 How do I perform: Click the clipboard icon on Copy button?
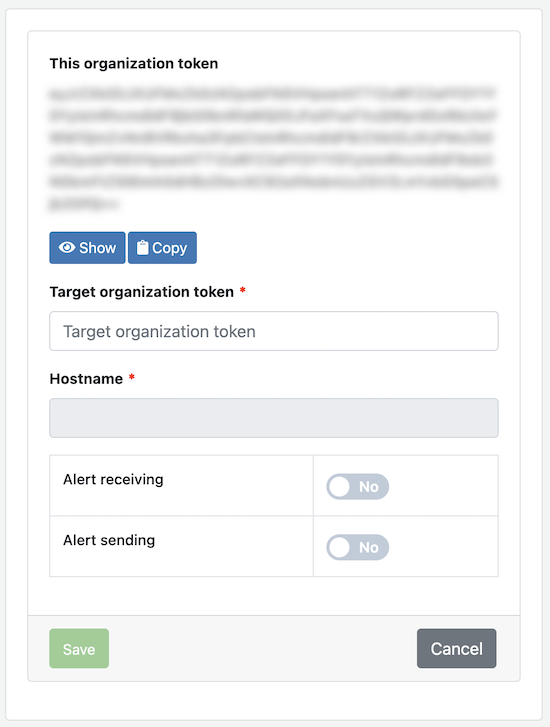pos(142,248)
